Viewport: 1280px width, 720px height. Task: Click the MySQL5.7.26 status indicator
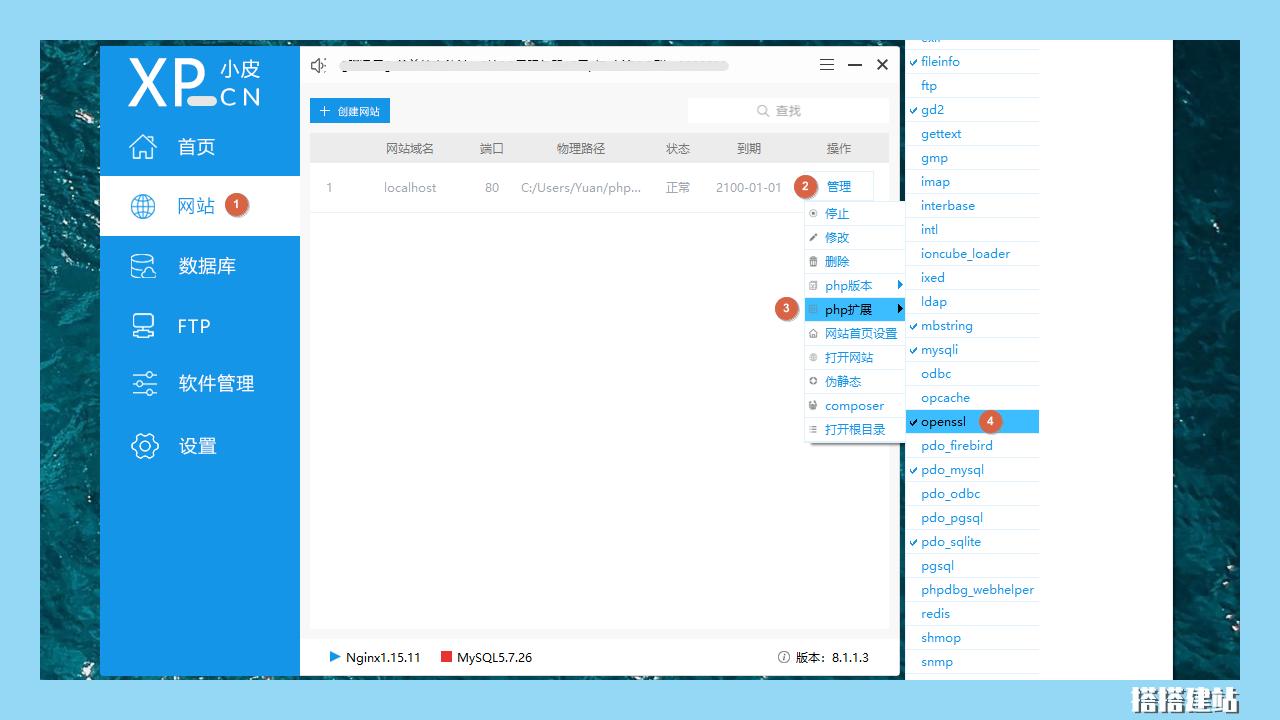pyautogui.click(x=485, y=657)
